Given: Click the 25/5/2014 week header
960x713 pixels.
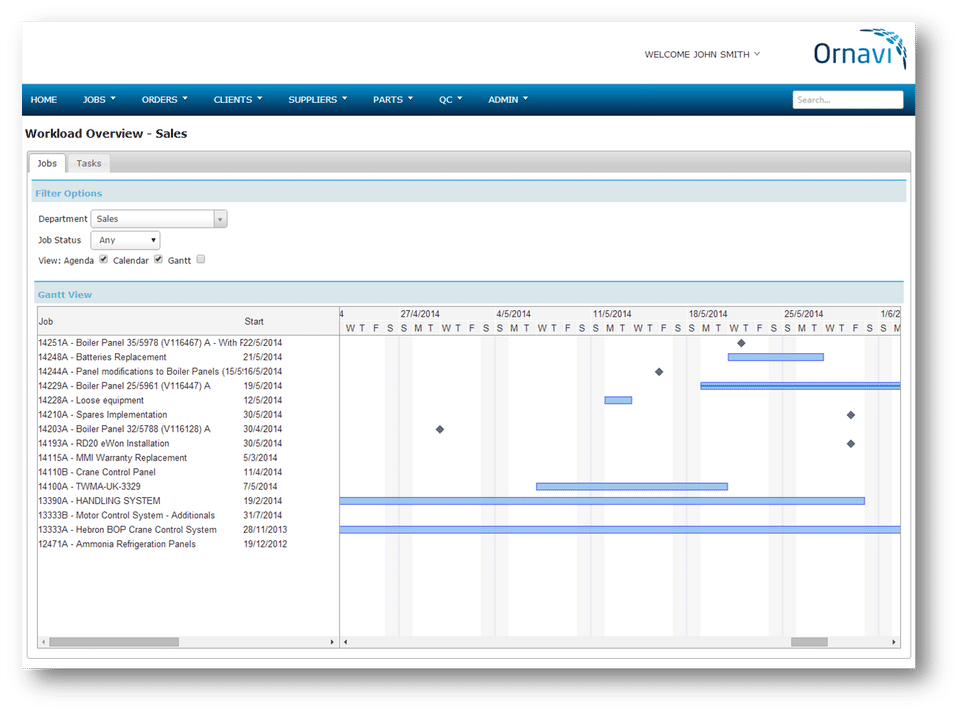Looking at the screenshot, I should [x=804, y=313].
